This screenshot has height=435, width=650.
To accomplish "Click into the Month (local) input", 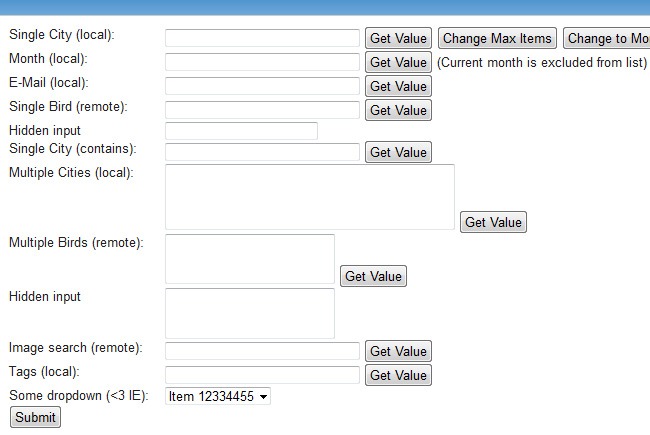I will pyautogui.click(x=262, y=62).
